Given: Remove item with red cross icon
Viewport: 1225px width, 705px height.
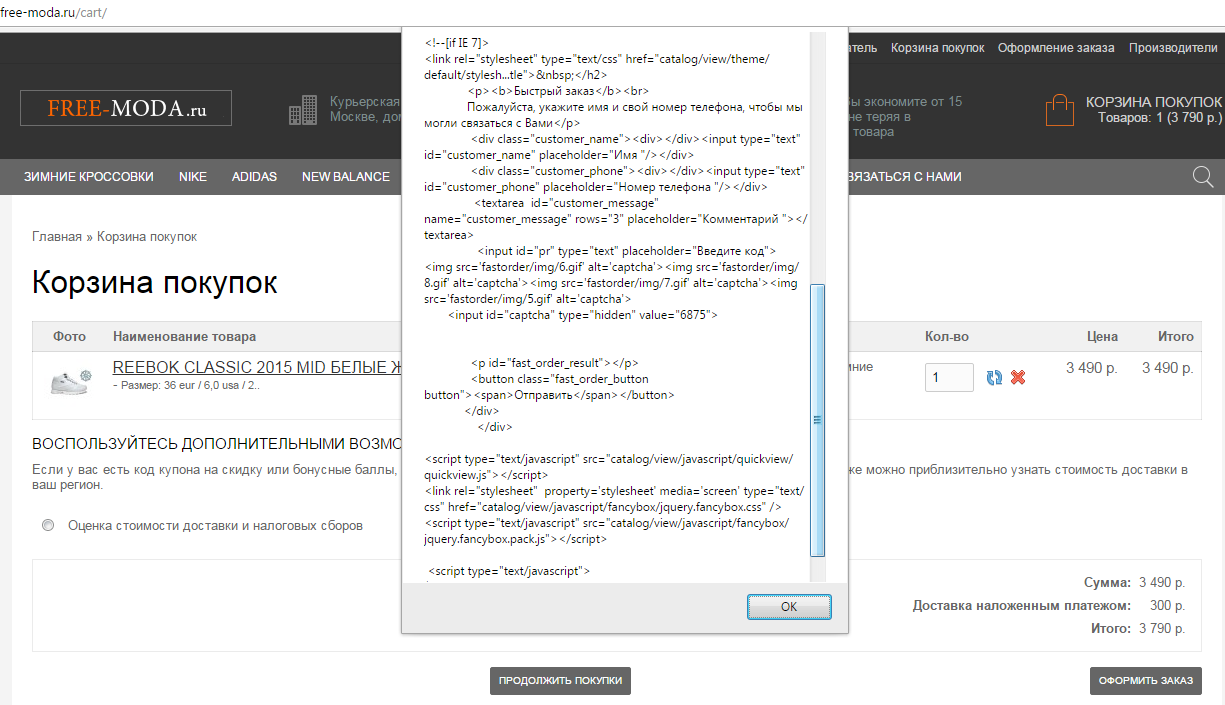Looking at the screenshot, I should click(x=1018, y=377).
